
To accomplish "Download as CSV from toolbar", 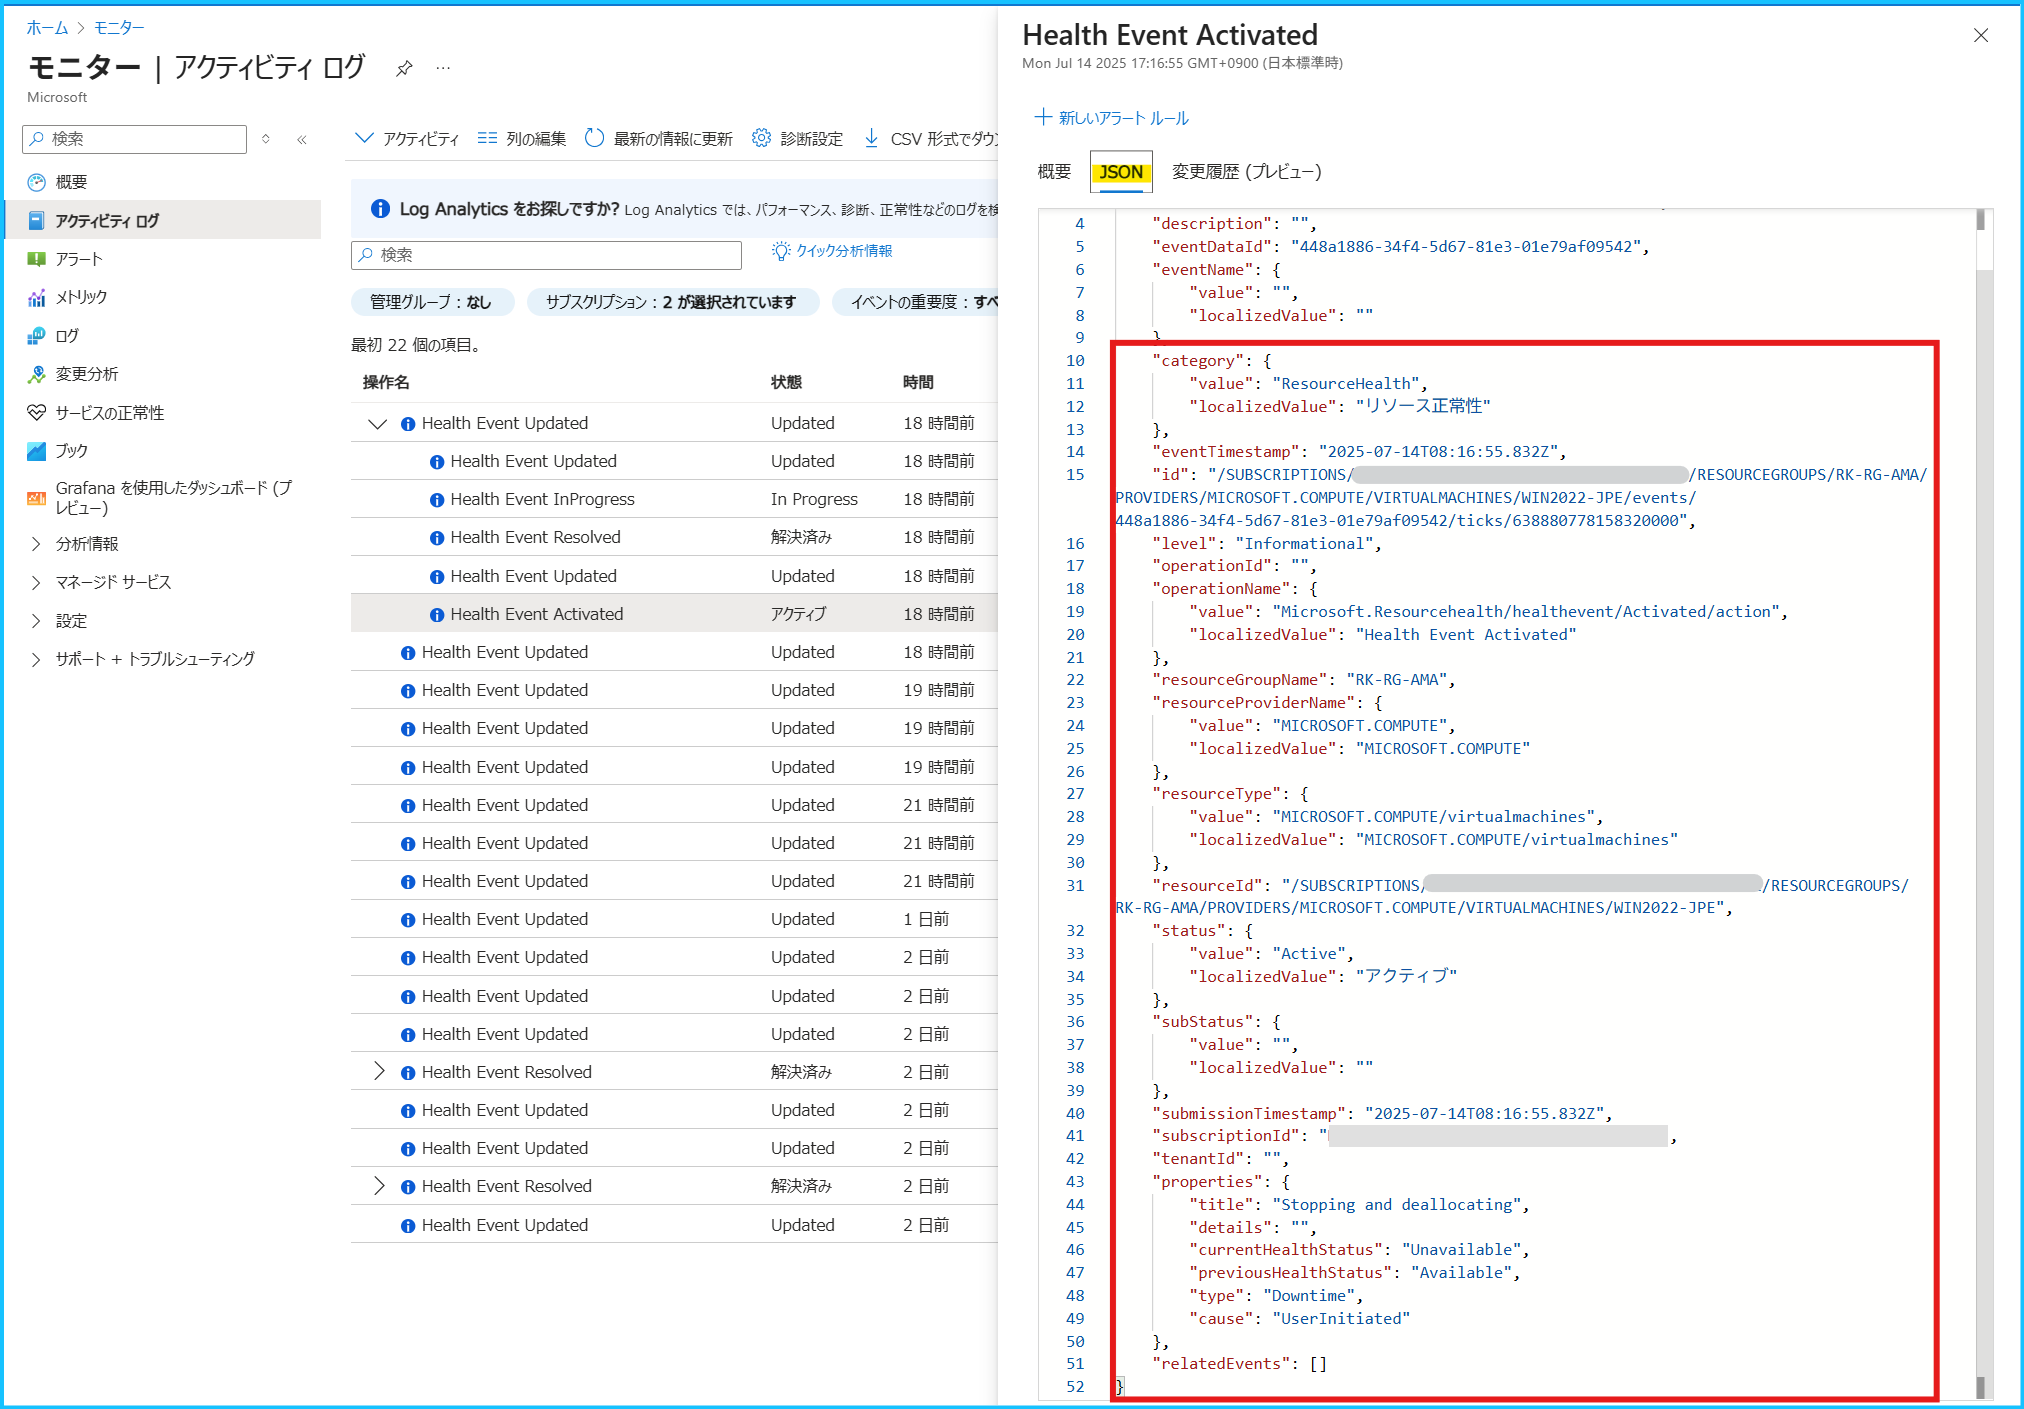I will coord(930,138).
